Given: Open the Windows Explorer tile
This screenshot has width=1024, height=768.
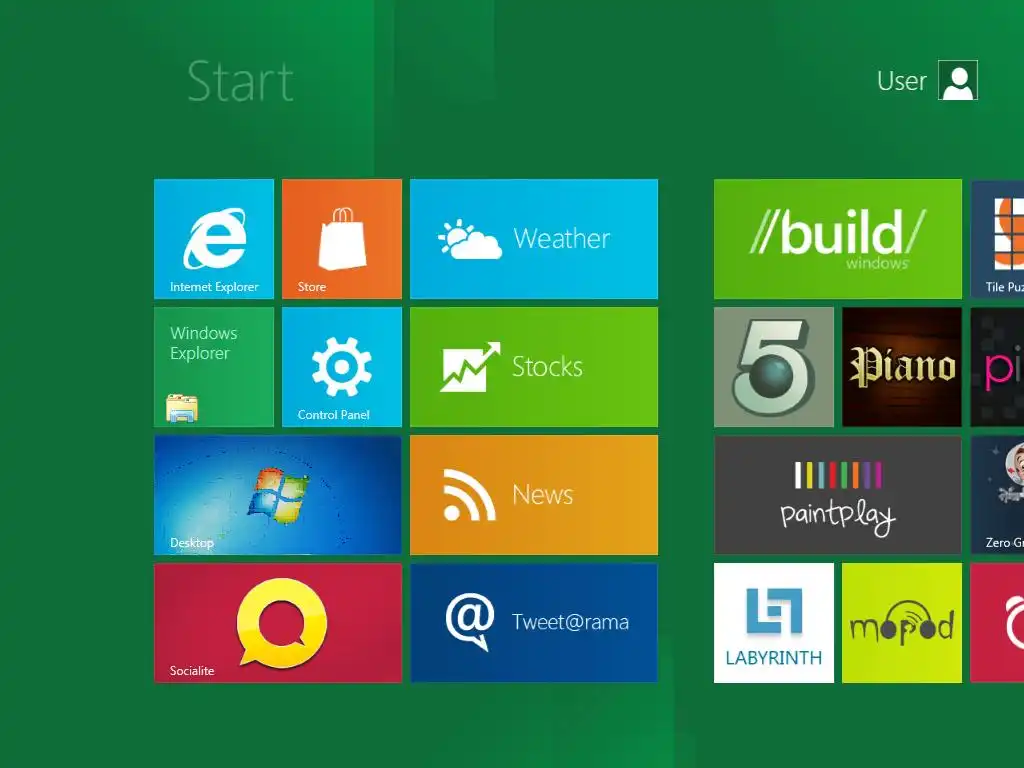Looking at the screenshot, I should (x=214, y=366).
